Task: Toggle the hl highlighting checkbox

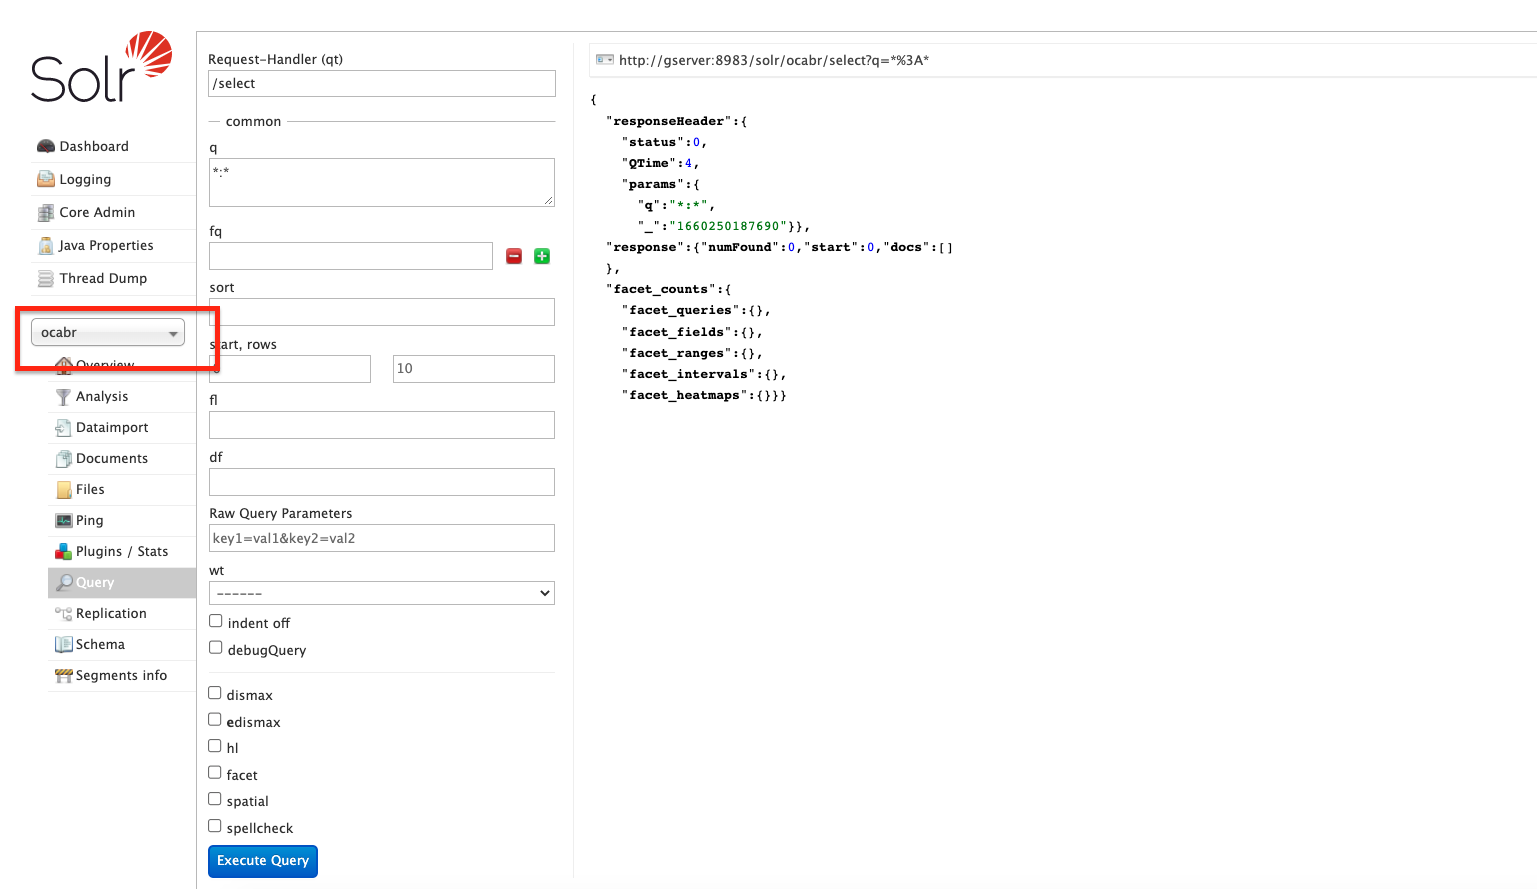Action: 215,746
